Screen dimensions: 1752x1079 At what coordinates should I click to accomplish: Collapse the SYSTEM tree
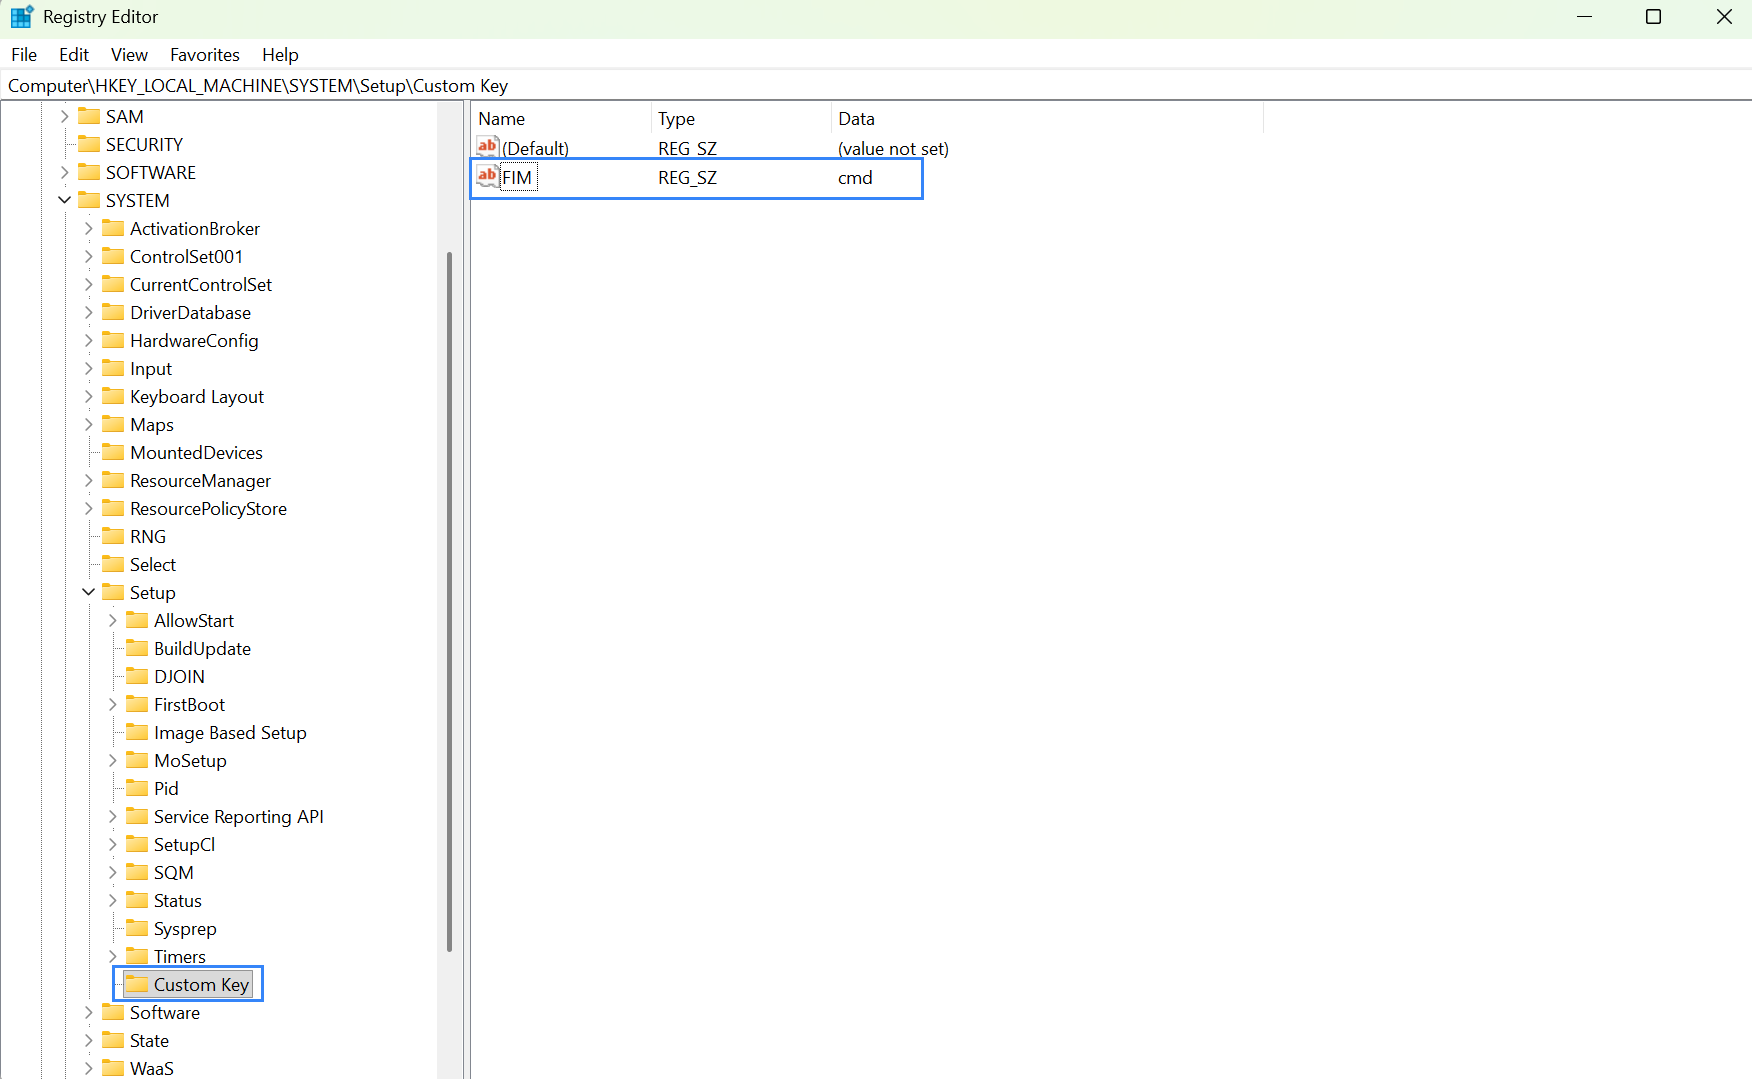pos(65,200)
